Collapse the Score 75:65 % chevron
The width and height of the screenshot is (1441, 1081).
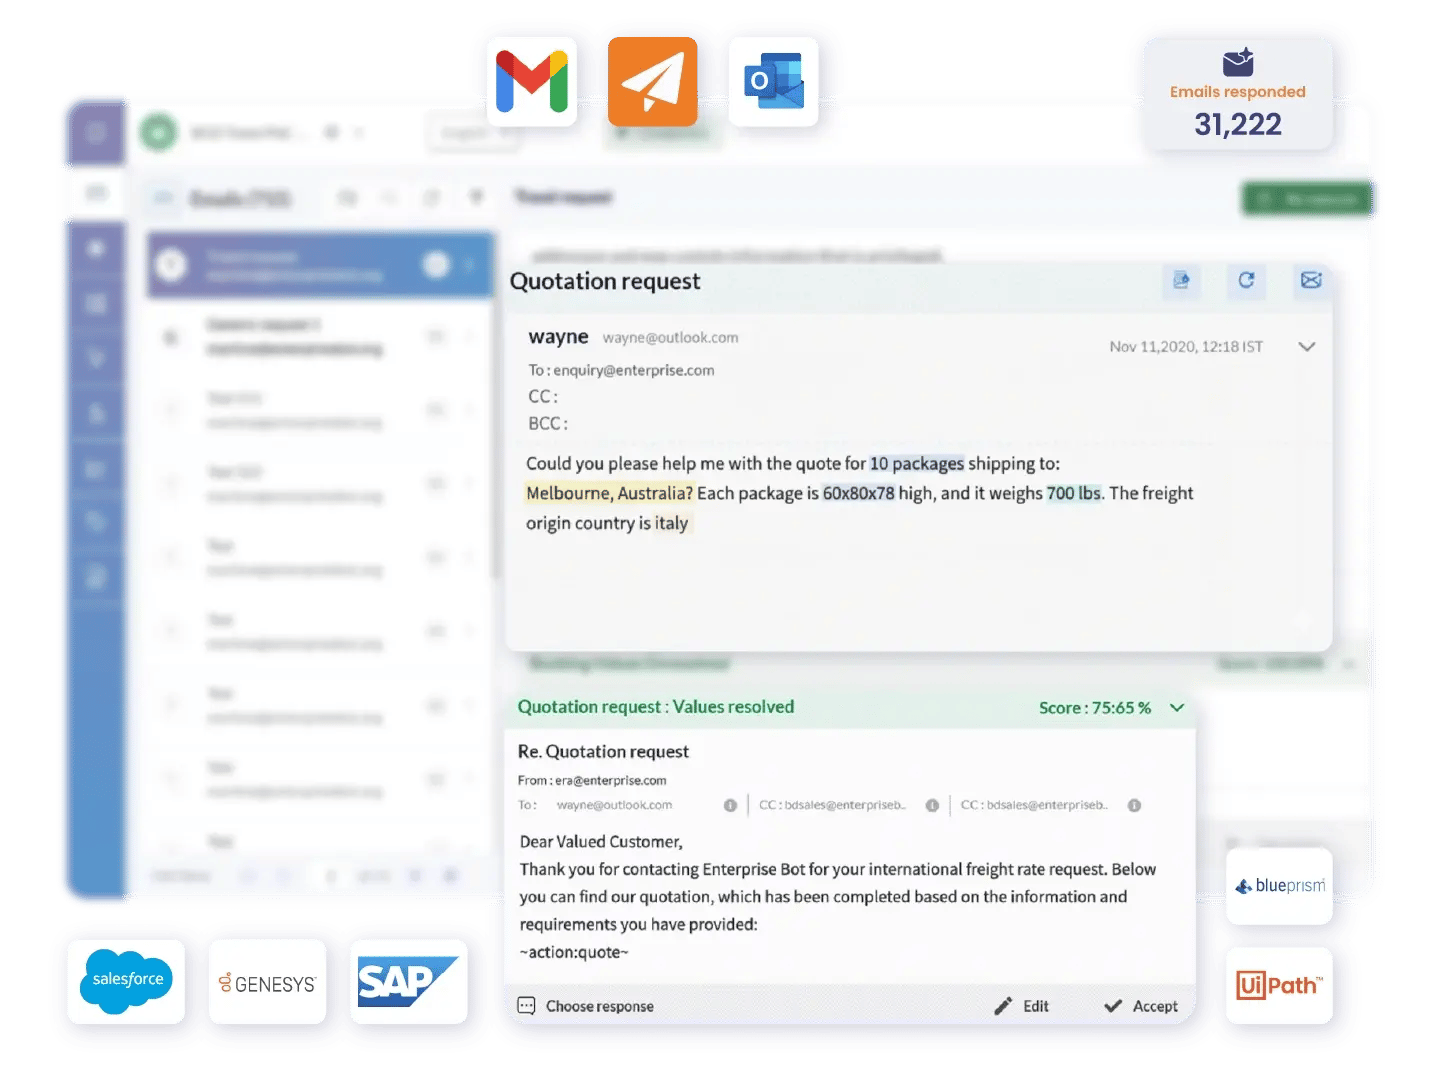(x=1177, y=708)
